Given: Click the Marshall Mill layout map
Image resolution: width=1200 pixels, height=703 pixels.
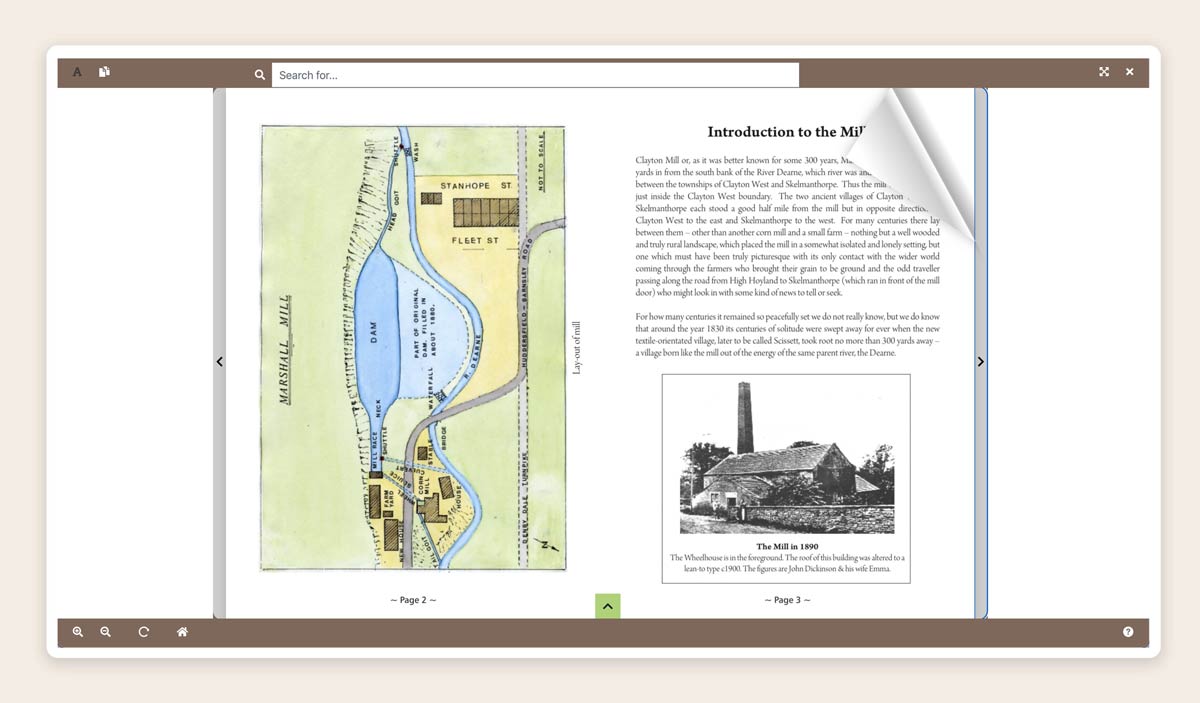Looking at the screenshot, I should 412,347.
